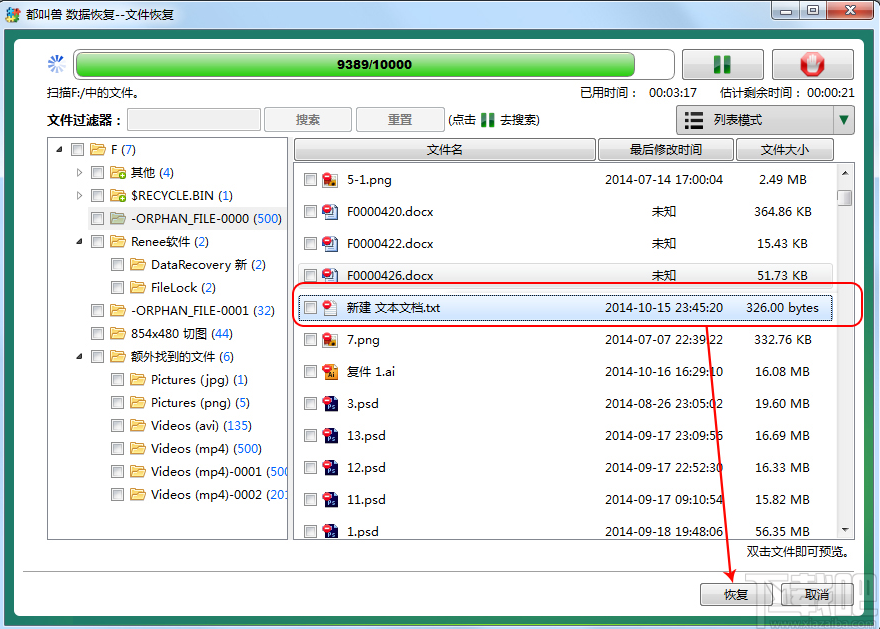Sort by the 文件名 column header
The height and width of the screenshot is (629, 880).
(x=444, y=150)
